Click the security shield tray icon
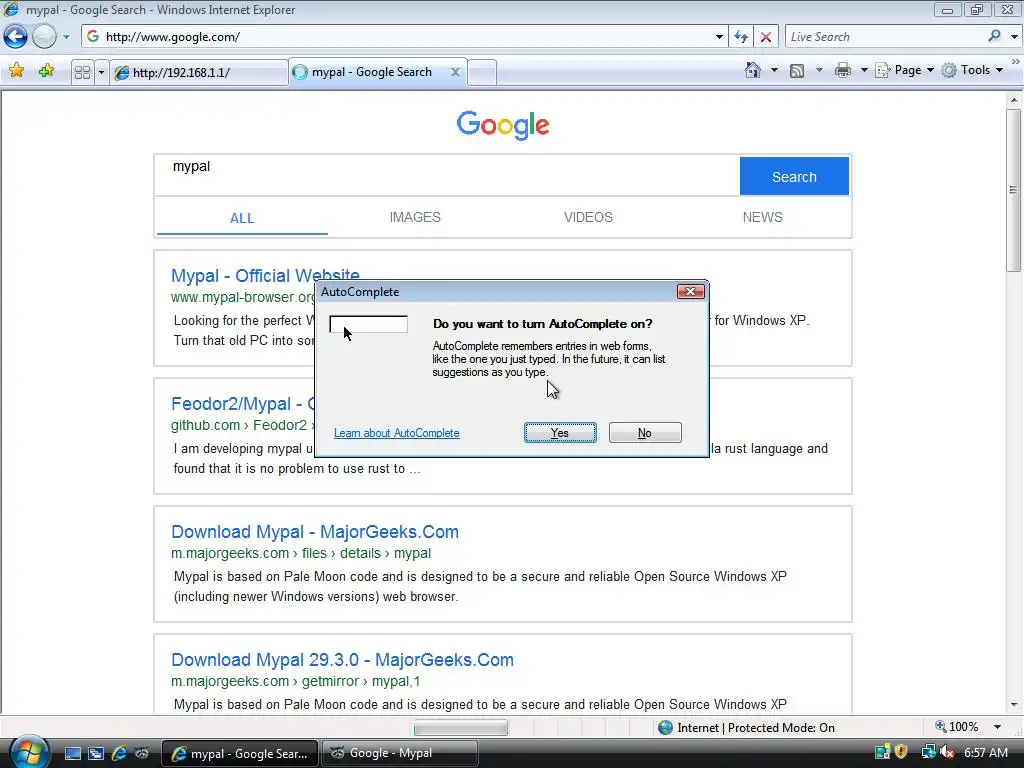Image resolution: width=1024 pixels, height=768 pixels. coord(902,752)
